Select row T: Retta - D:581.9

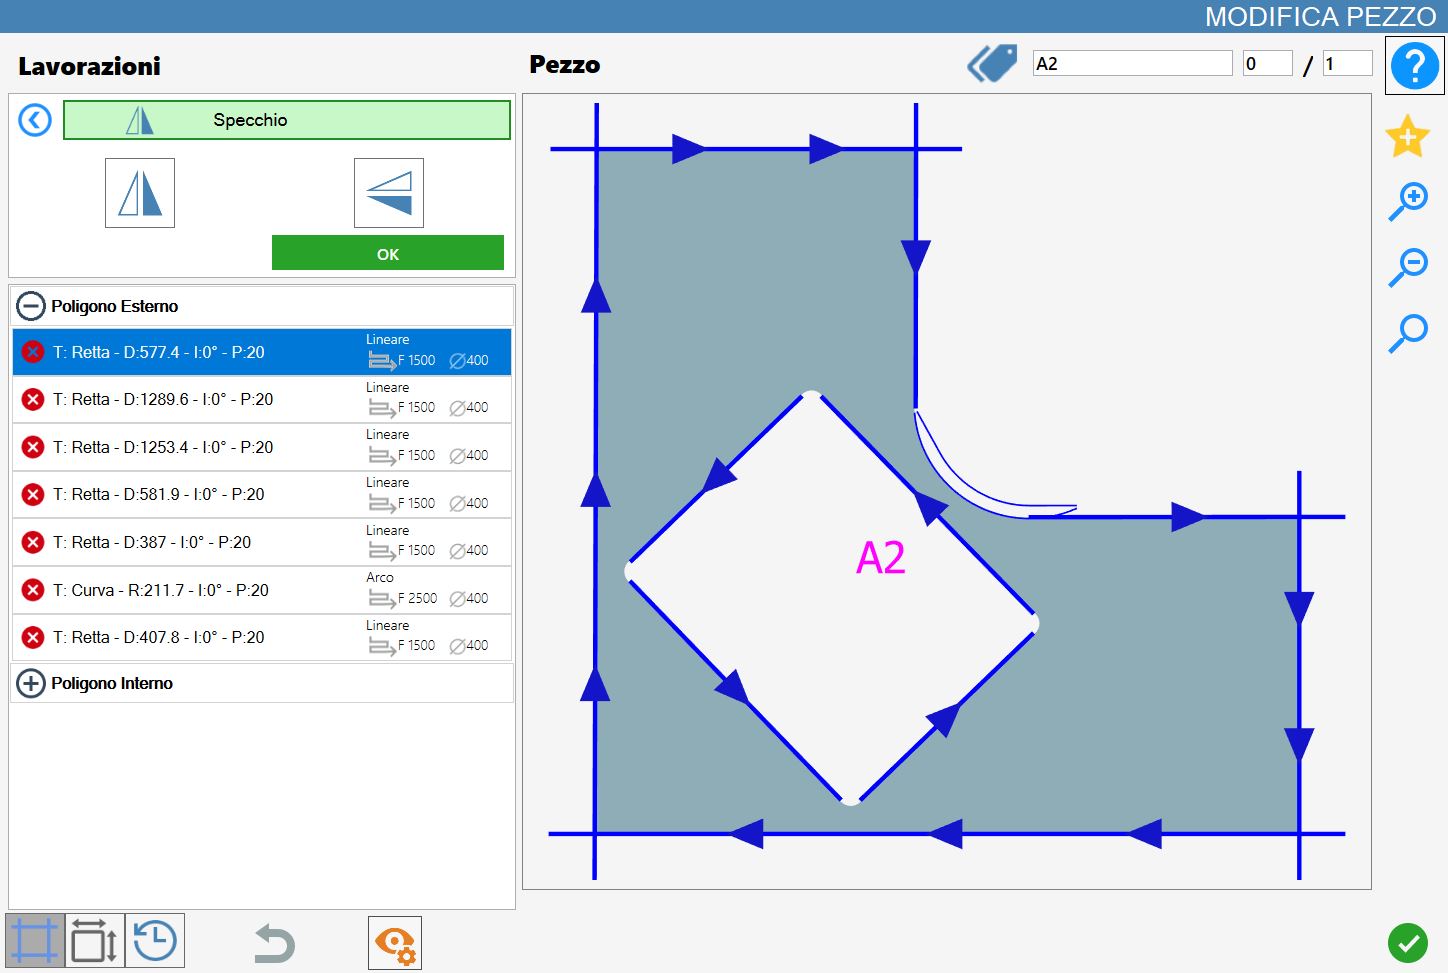click(262, 495)
